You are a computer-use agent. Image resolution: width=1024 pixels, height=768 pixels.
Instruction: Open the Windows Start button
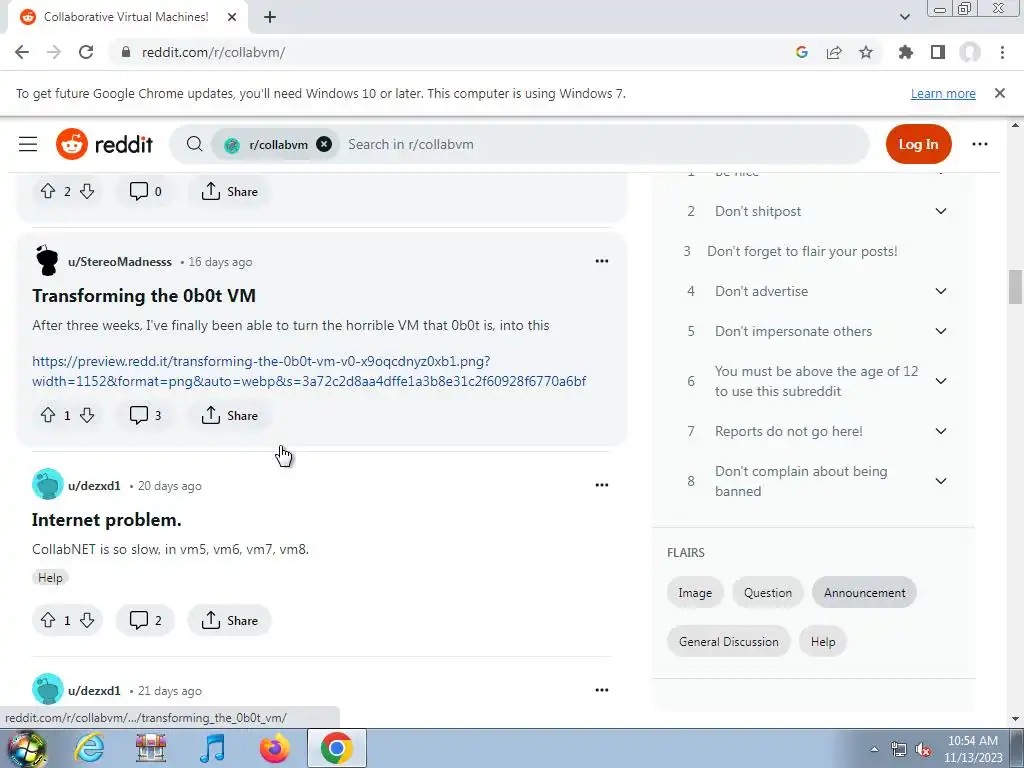(27, 748)
